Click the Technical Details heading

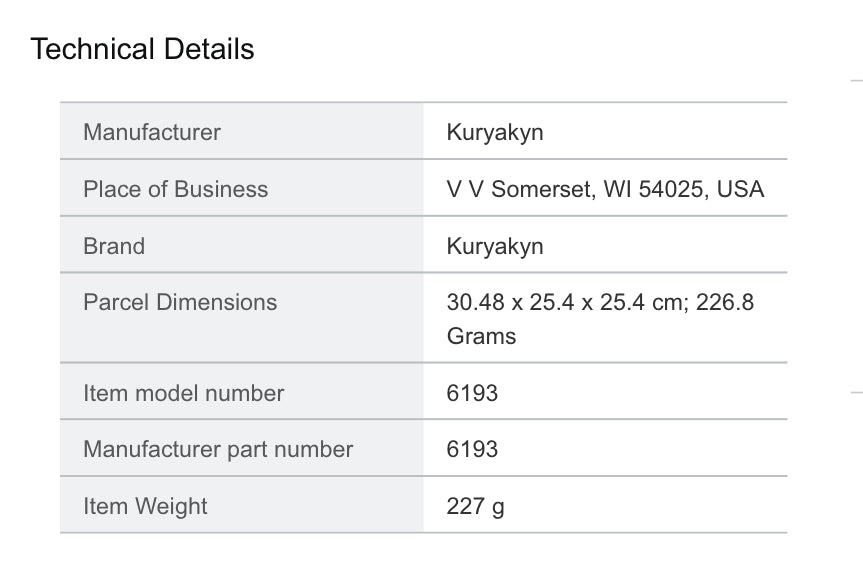click(143, 49)
